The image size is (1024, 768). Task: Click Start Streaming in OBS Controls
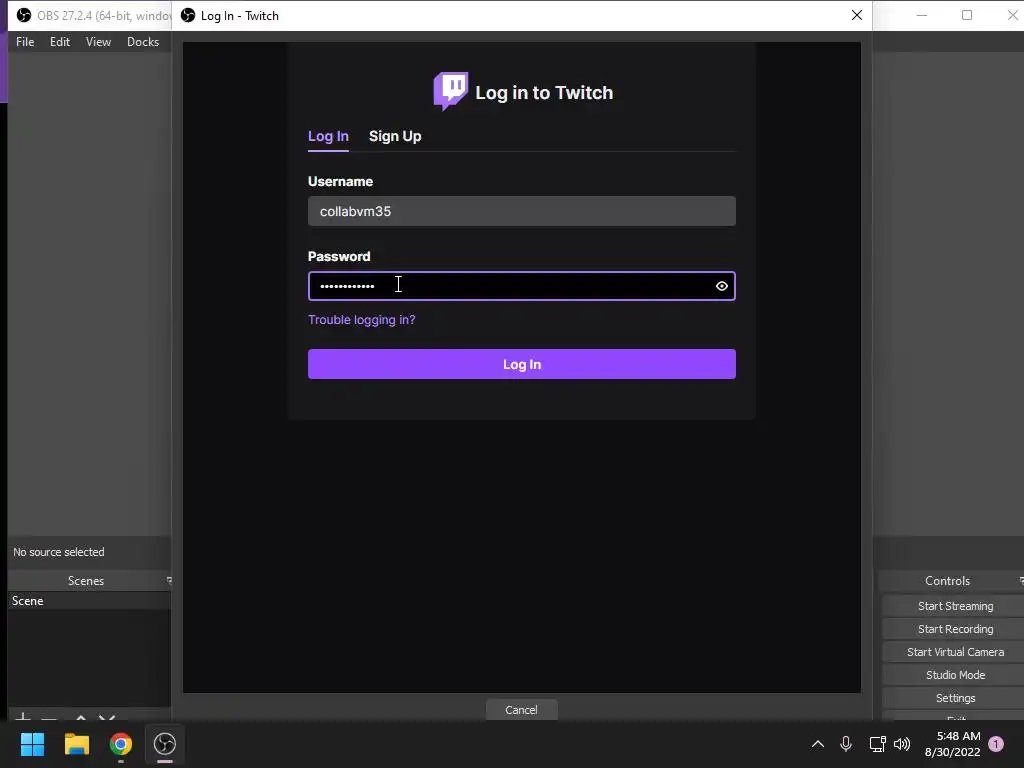click(x=955, y=606)
